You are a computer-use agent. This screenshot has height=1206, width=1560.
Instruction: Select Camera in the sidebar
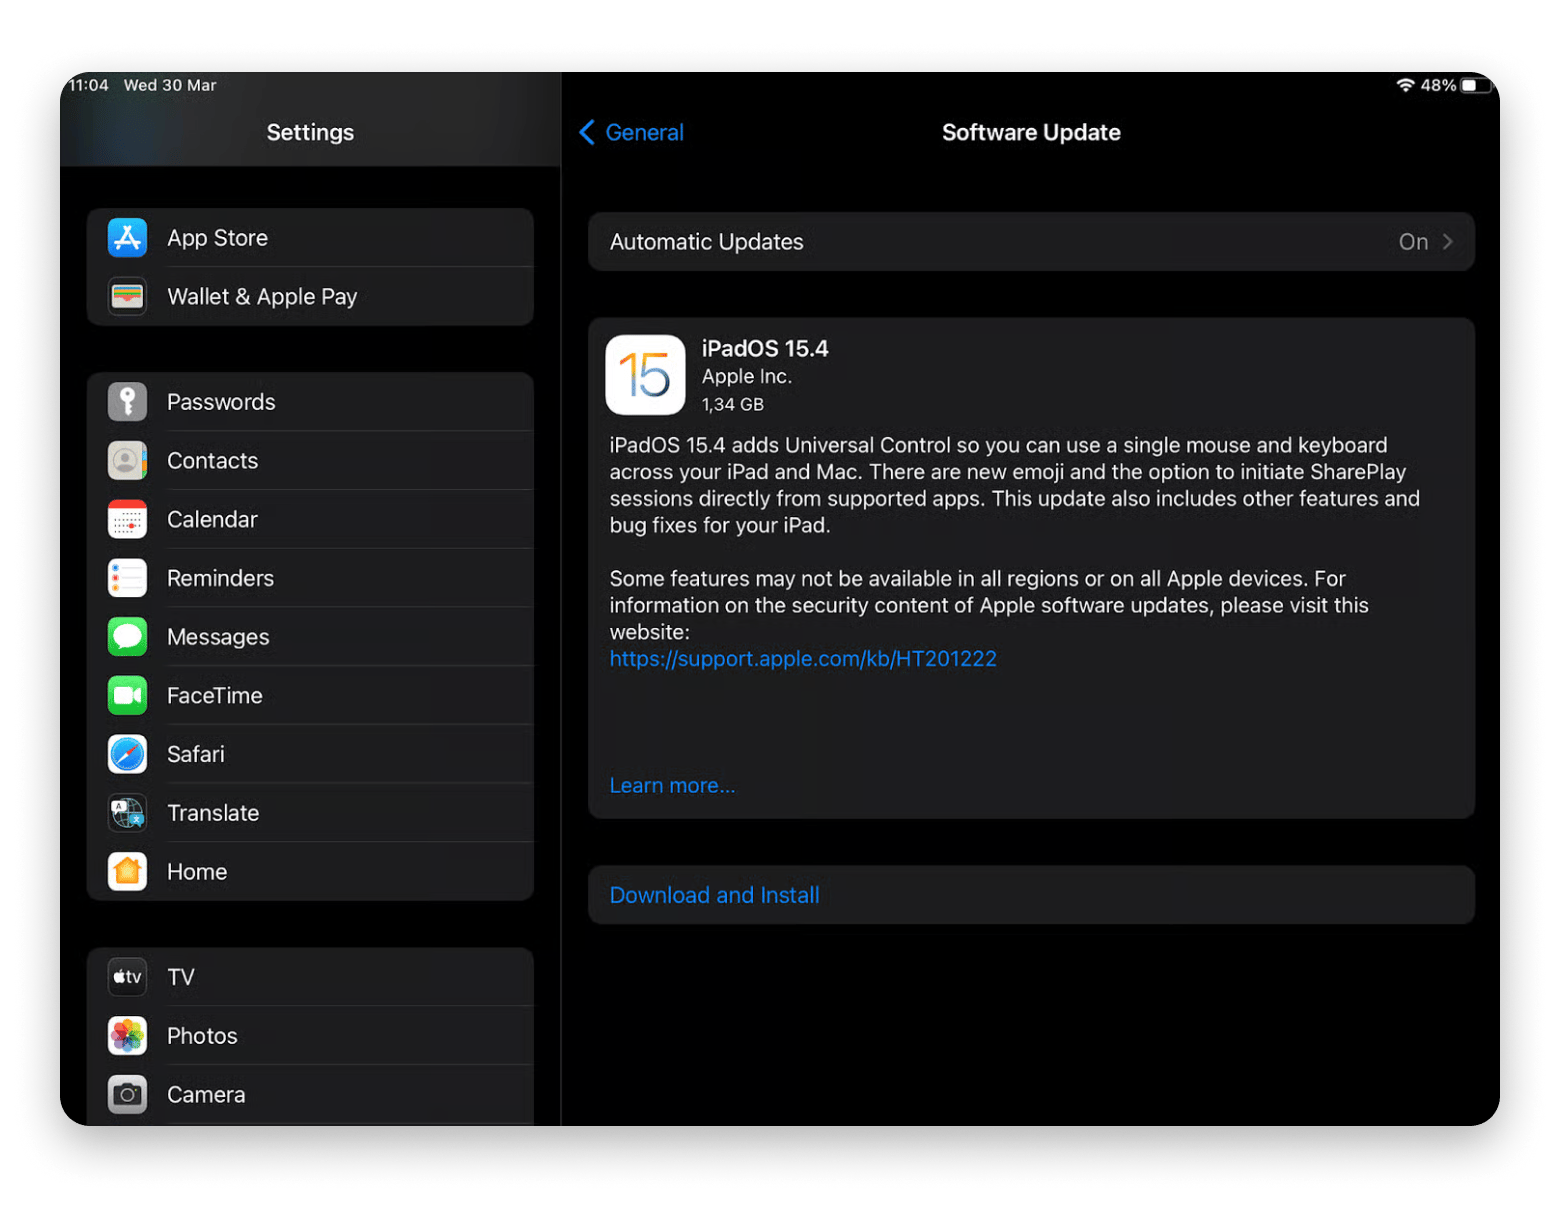point(206,1095)
